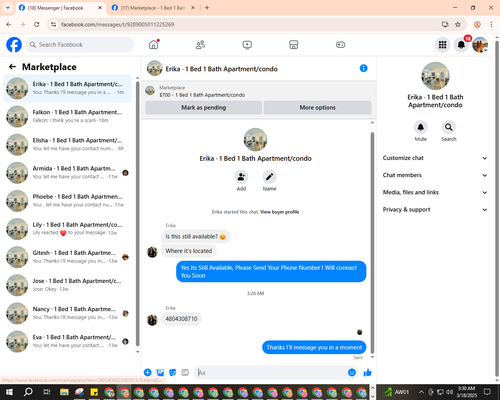Go to the Home feed icon
Viewport: 500px width, 400px height.
point(154,44)
